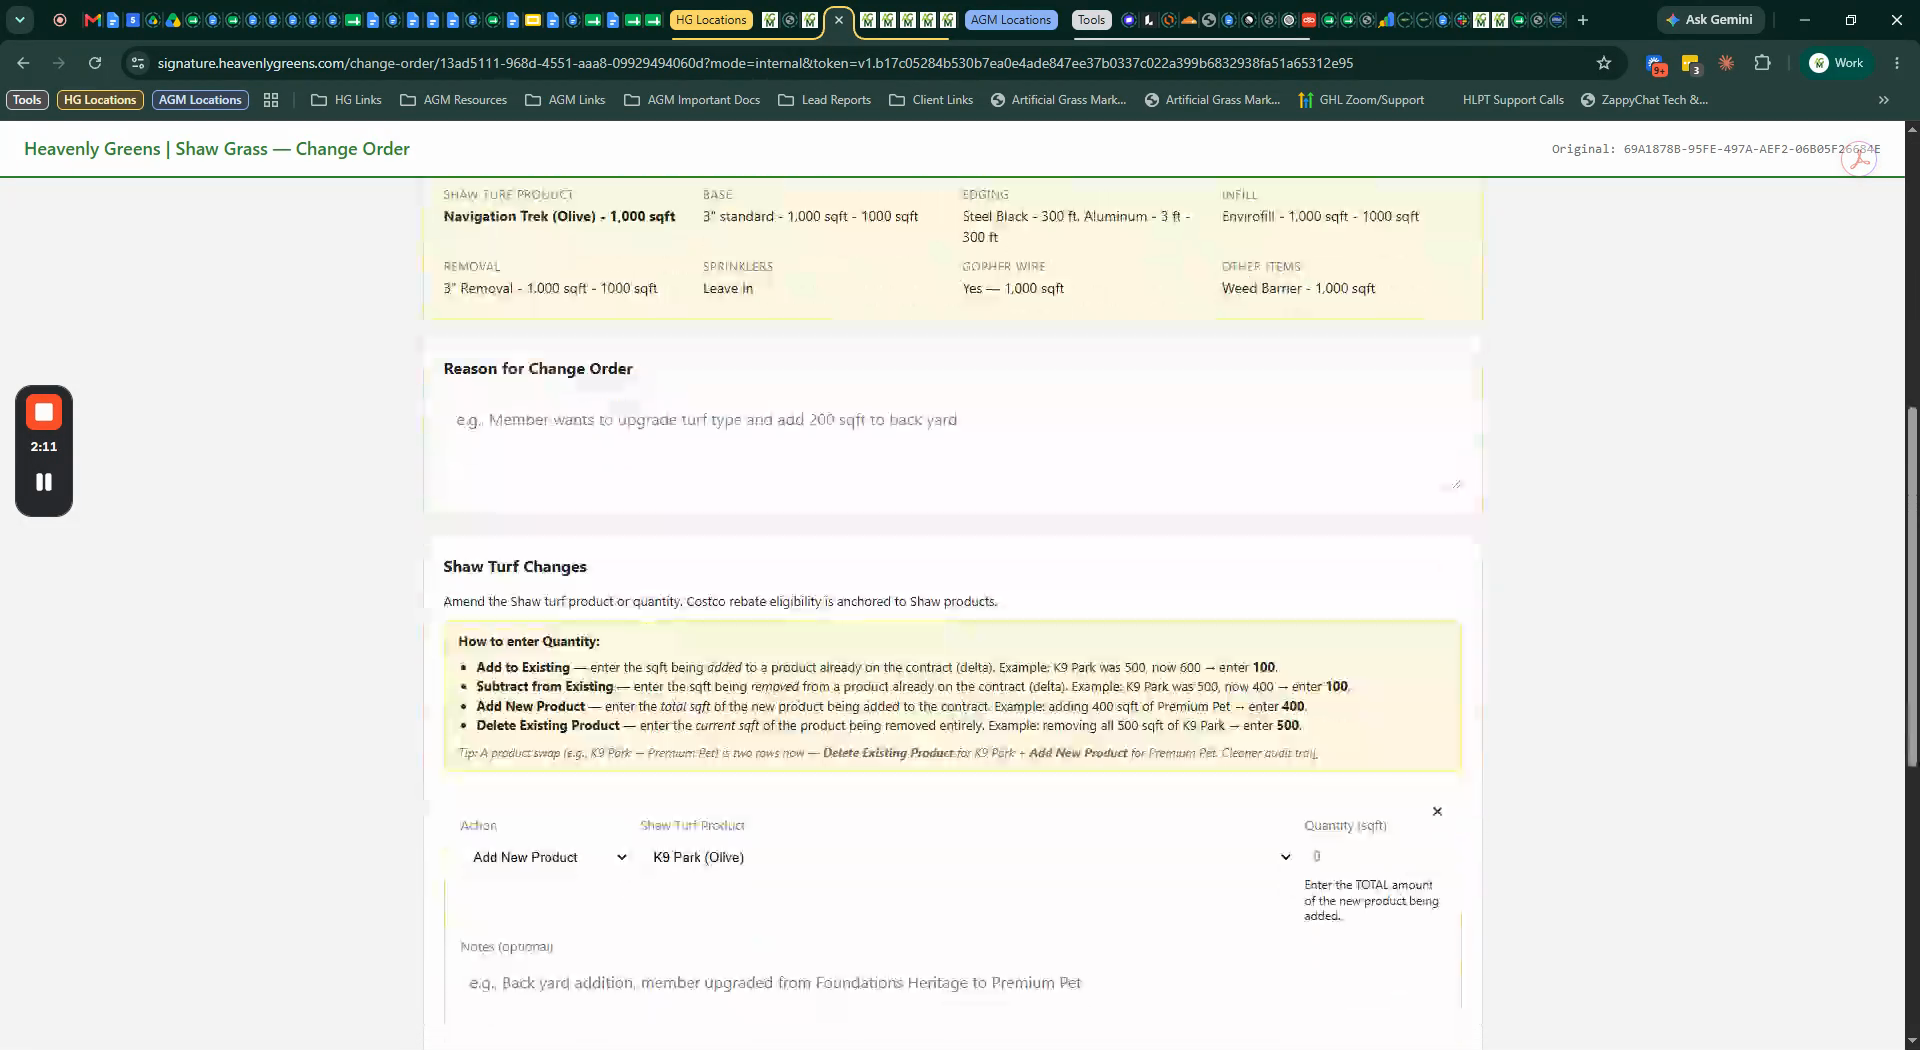The image size is (1920, 1050).
Task: Open the HG Links bookmark folder
Action: [347, 100]
